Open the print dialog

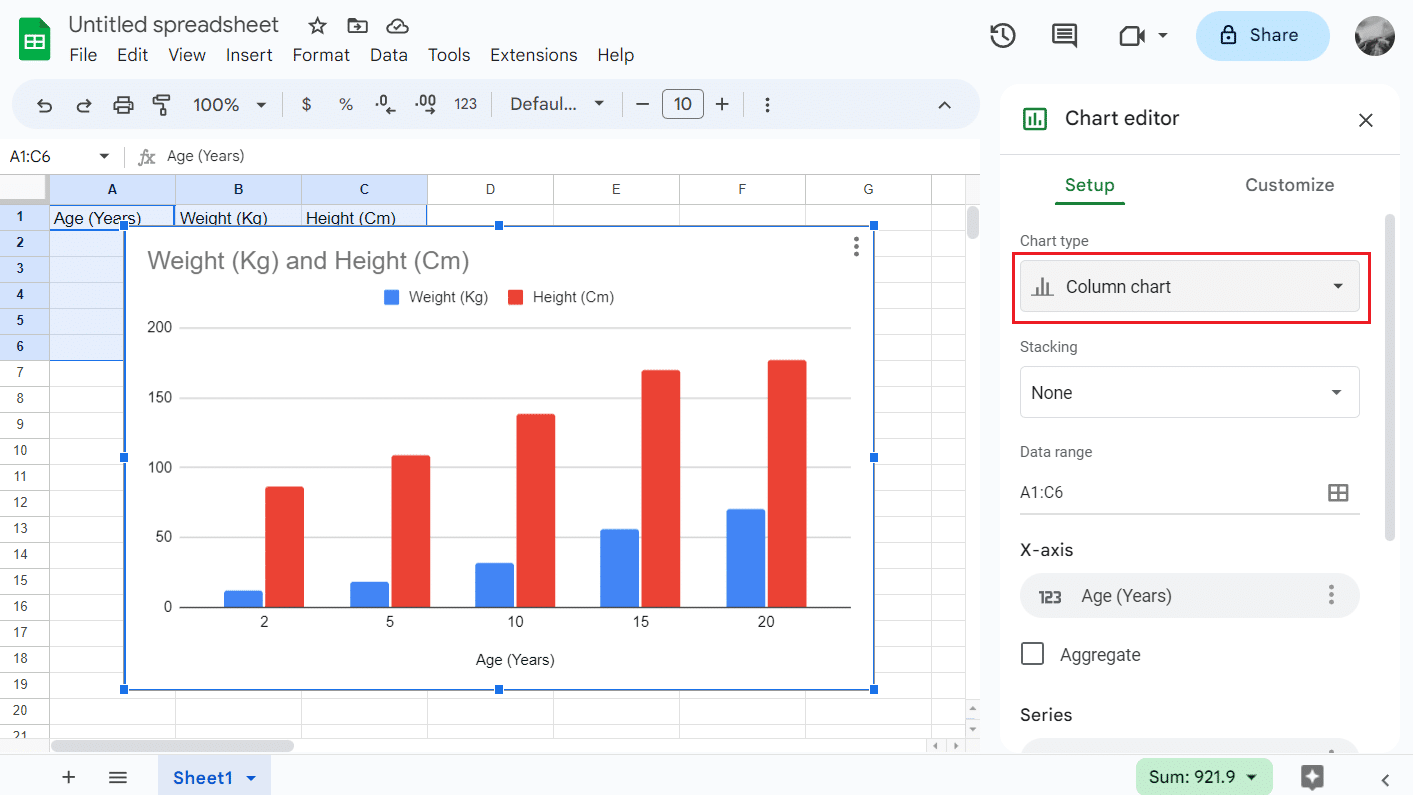coord(123,103)
